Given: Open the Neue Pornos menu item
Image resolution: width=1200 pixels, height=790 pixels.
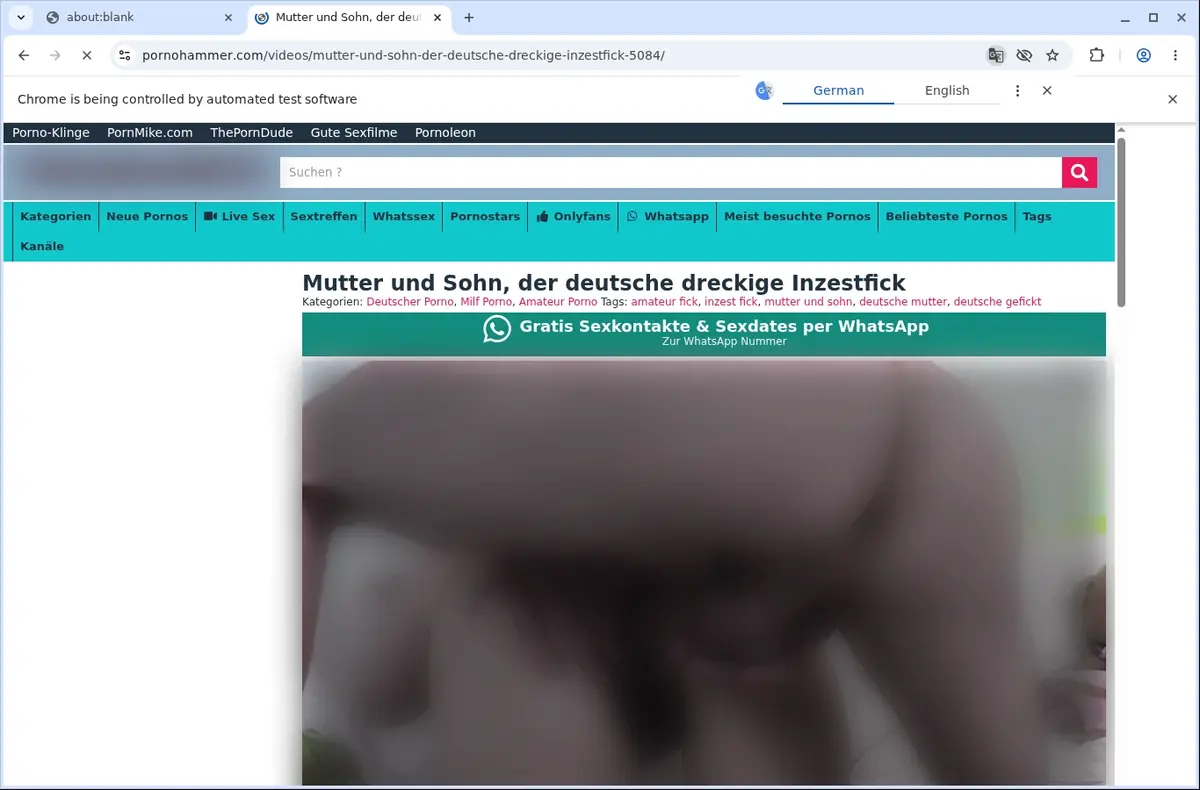Looking at the screenshot, I should coord(147,216).
